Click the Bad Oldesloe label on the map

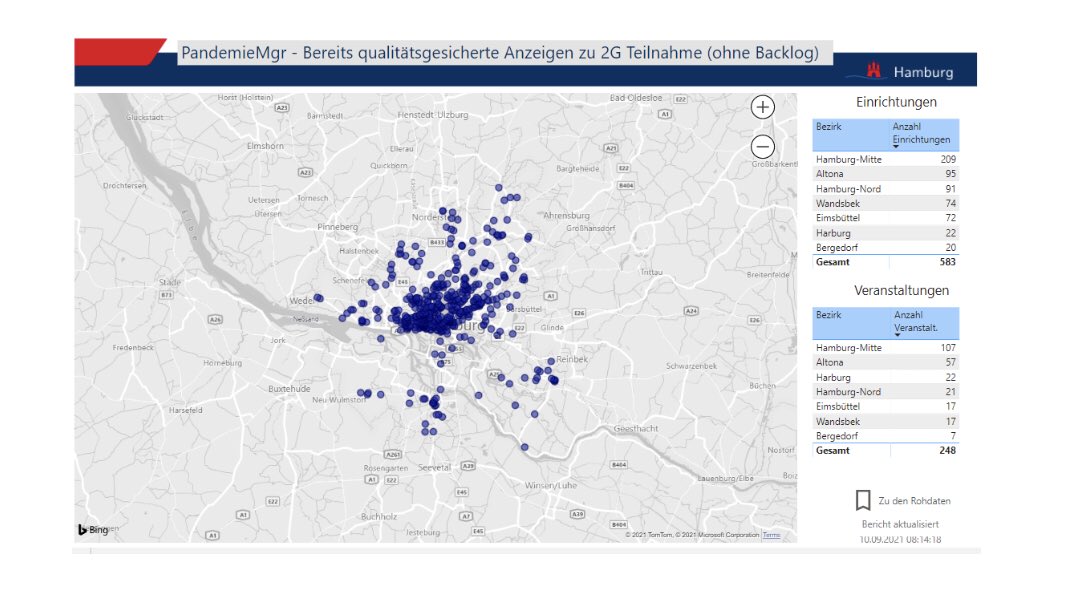(636, 98)
